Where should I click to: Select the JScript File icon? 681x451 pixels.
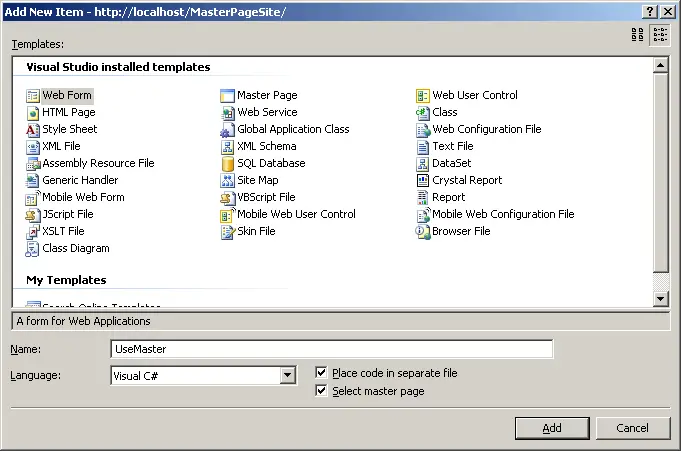coord(33,215)
